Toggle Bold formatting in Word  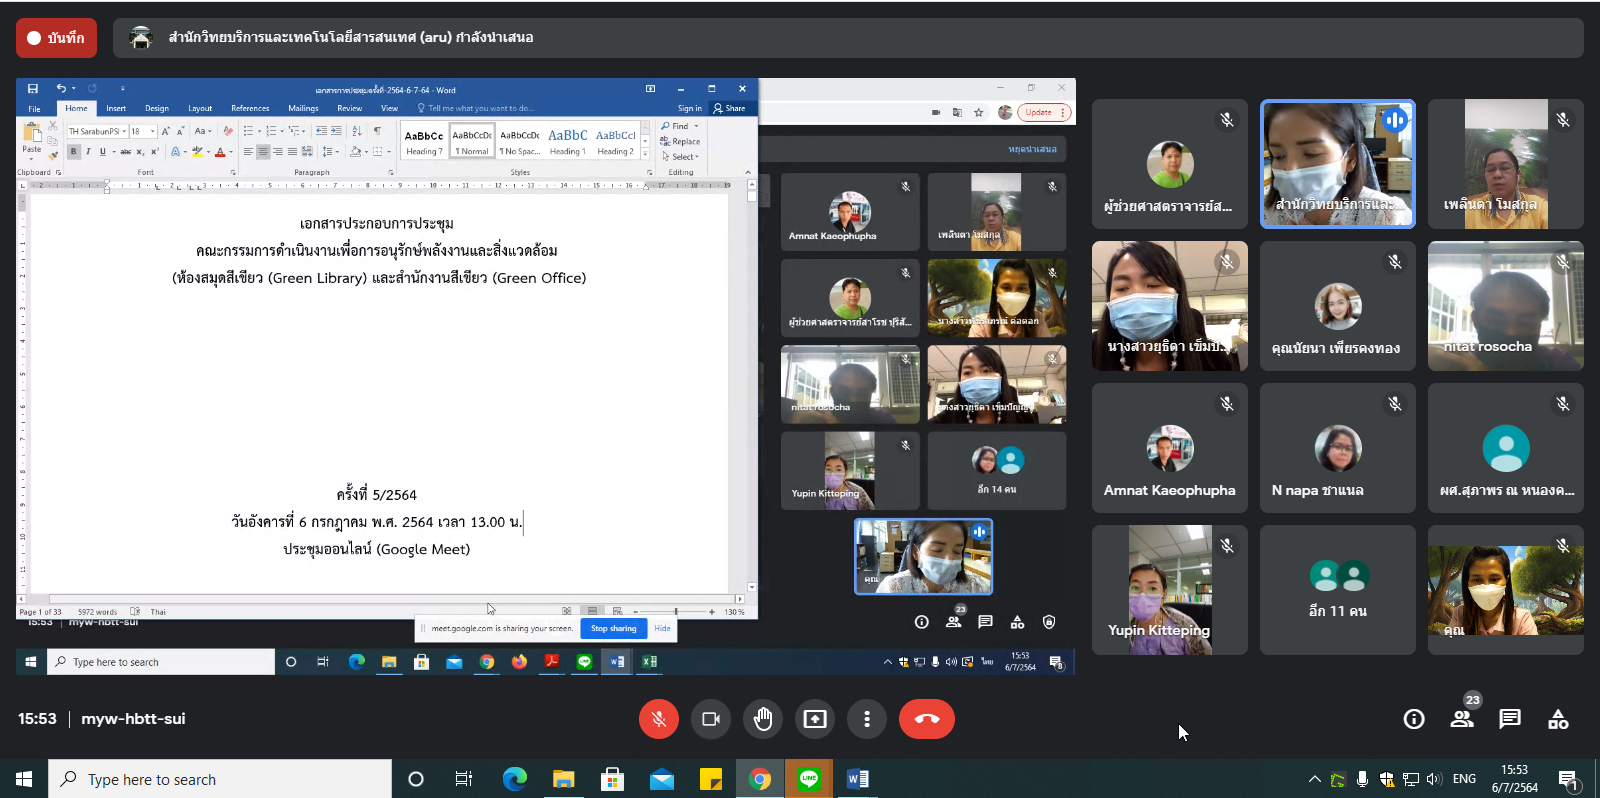(x=73, y=152)
